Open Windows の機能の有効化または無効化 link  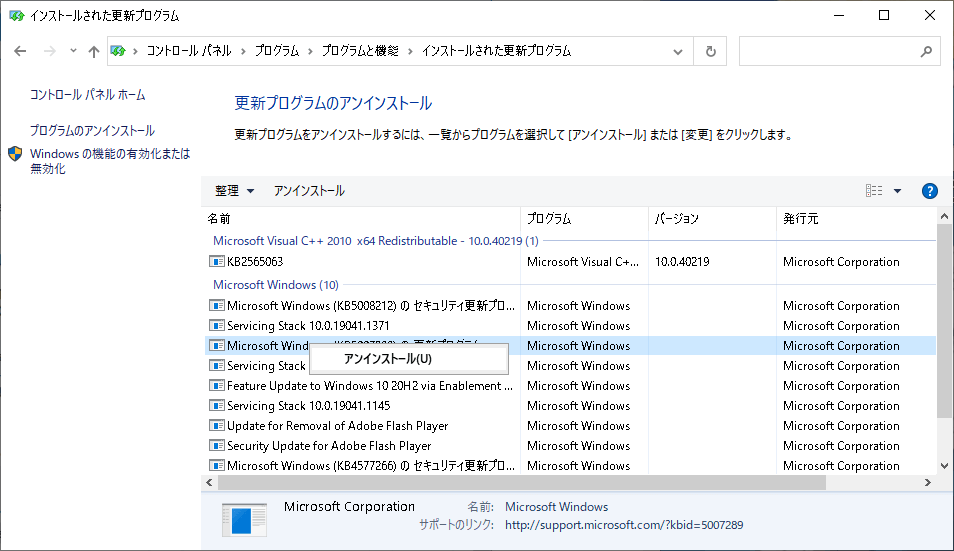click(x=110, y=161)
